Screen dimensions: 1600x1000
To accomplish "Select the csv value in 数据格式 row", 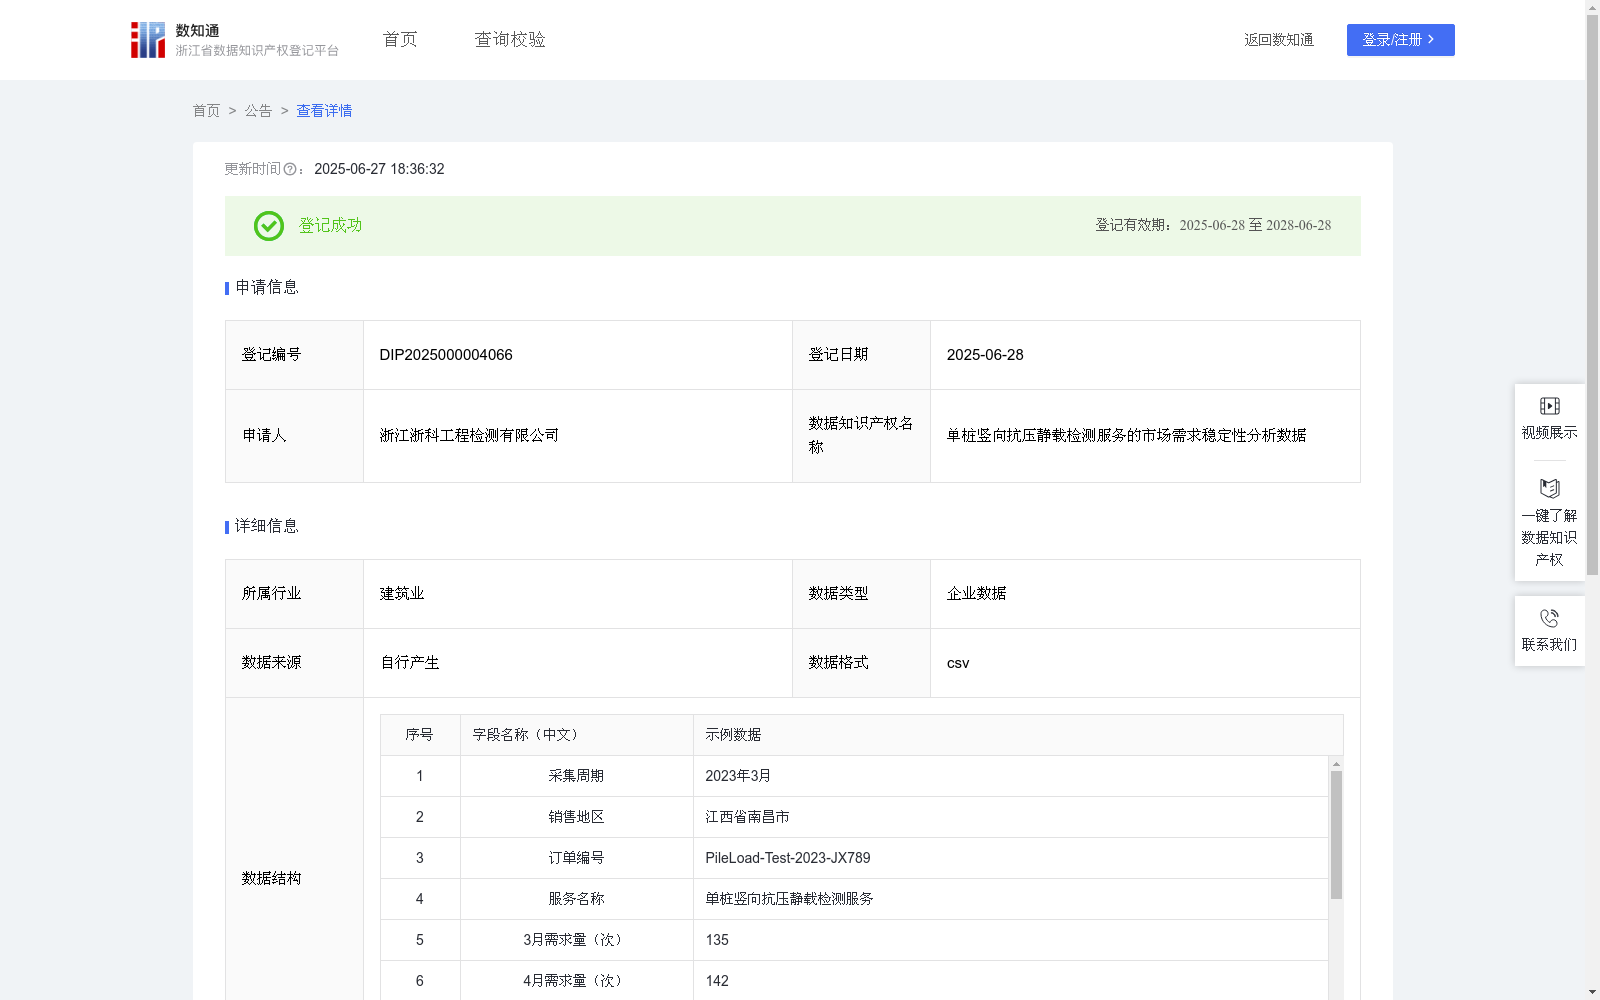I will click(x=958, y=662).
